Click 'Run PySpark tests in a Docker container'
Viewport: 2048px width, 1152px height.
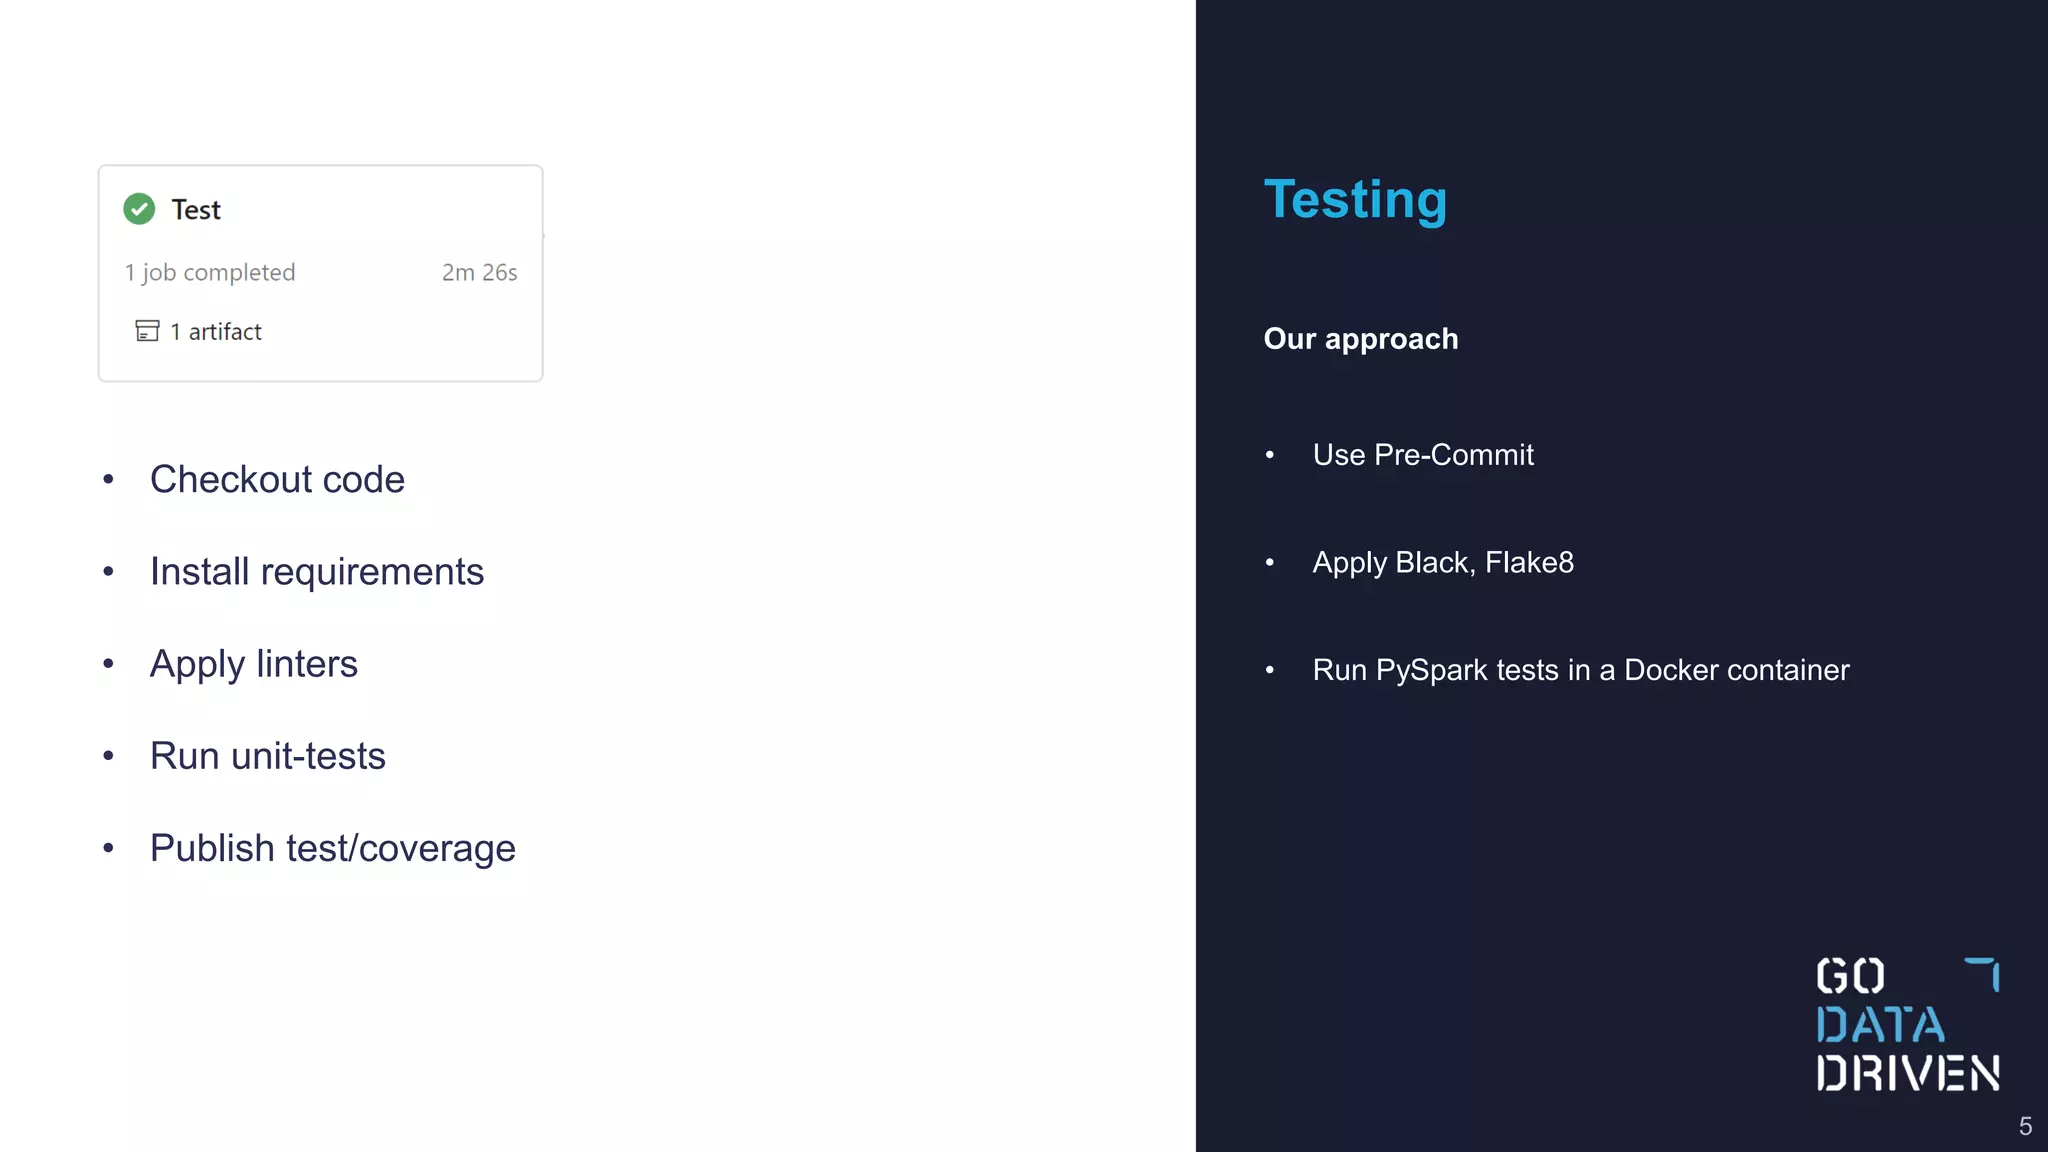click(1581, 670)
